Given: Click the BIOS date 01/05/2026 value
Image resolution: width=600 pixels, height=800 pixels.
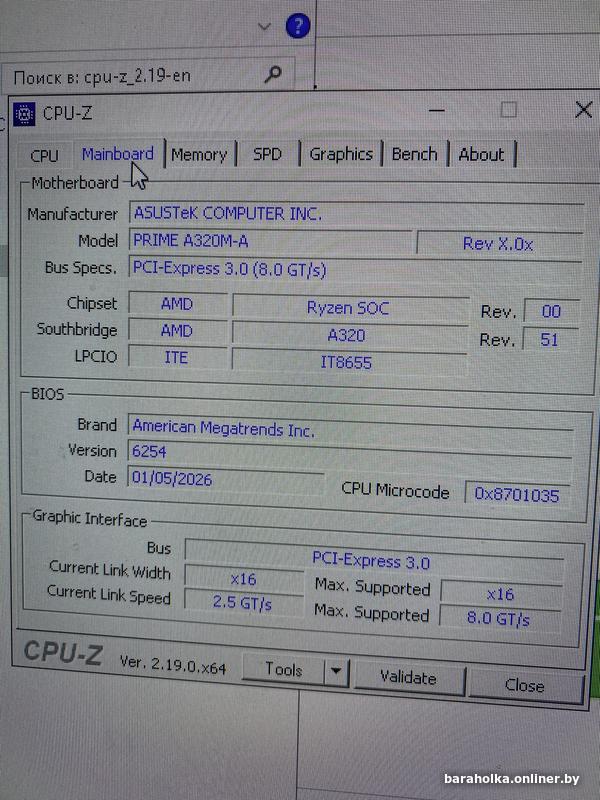Looking at the screenshot, I should pyautogui.click(x=226, y=479).
